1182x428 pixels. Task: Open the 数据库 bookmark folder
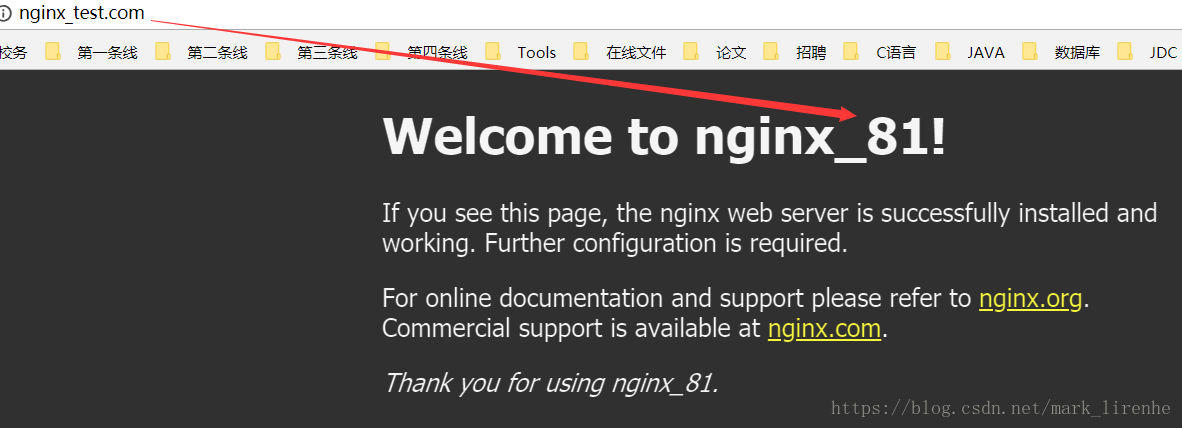point(1062,52)
